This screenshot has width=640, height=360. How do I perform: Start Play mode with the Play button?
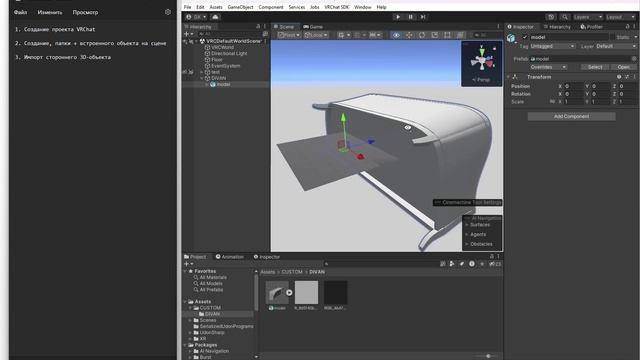(398, 17)
